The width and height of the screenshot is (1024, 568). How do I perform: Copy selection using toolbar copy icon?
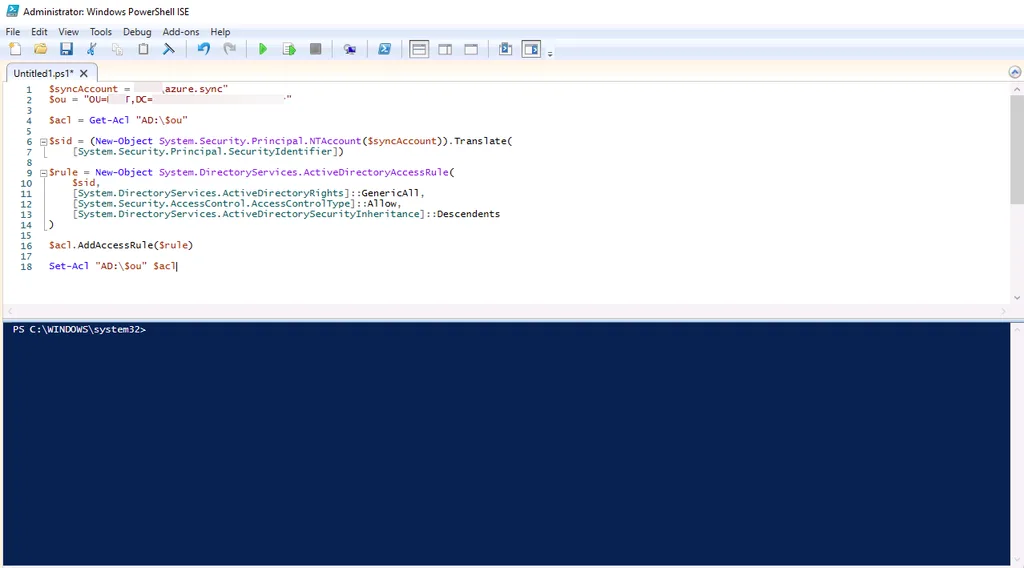(x=118, y=49)
